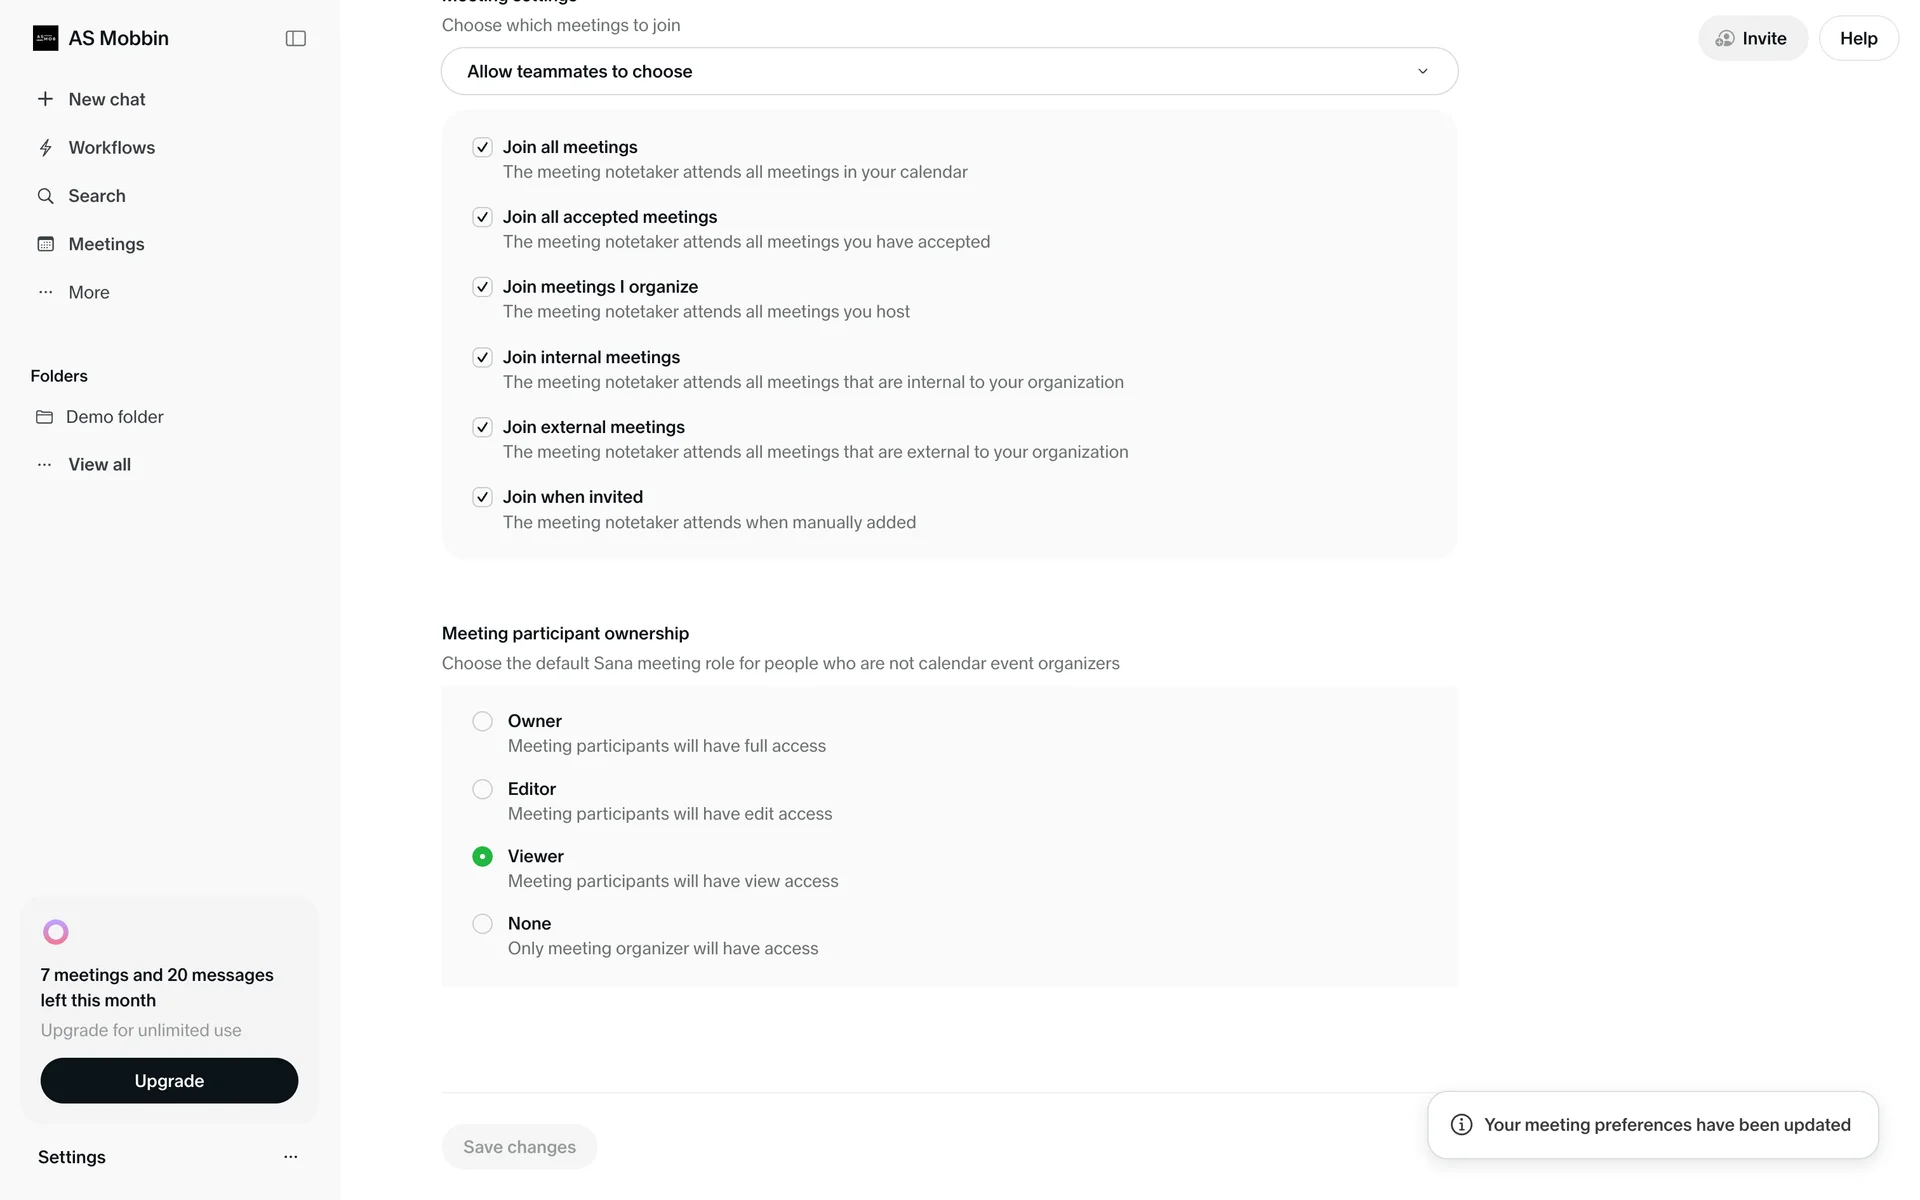
Task: Click the AS Mobbin workspace logo
Action: (45, 38)
